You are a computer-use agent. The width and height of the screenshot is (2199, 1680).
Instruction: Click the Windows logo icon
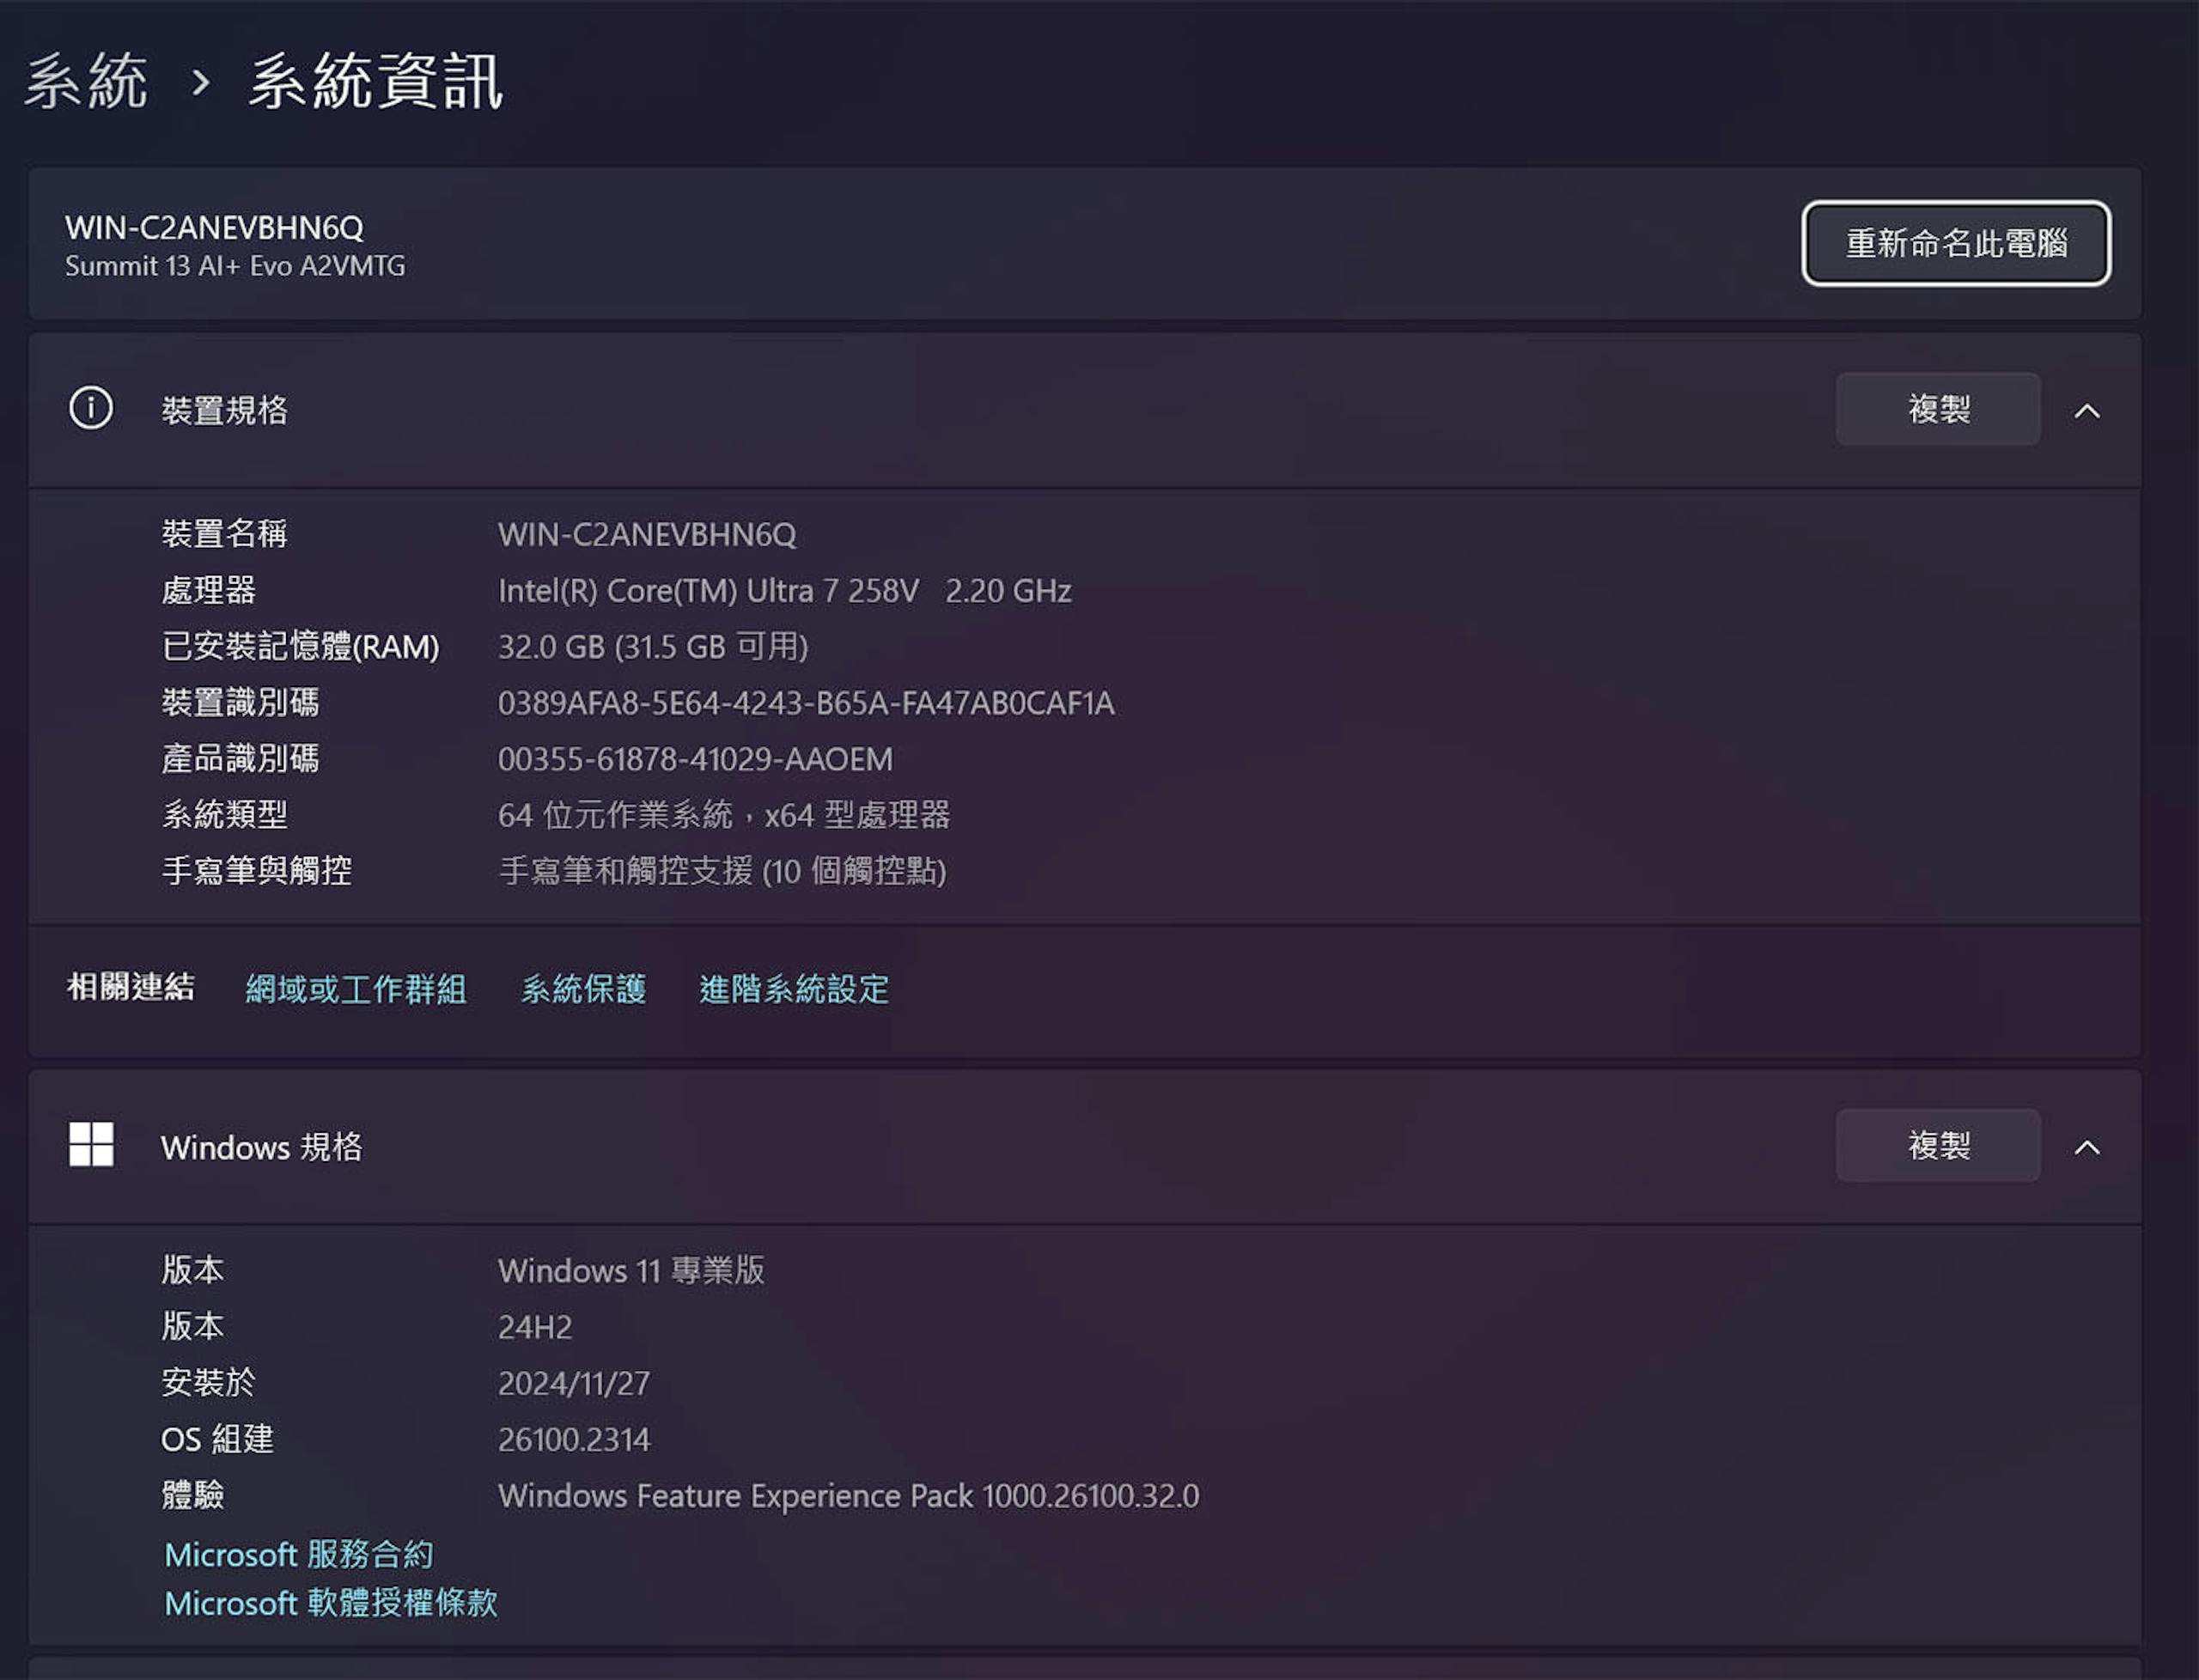[x=91, y=1144]
